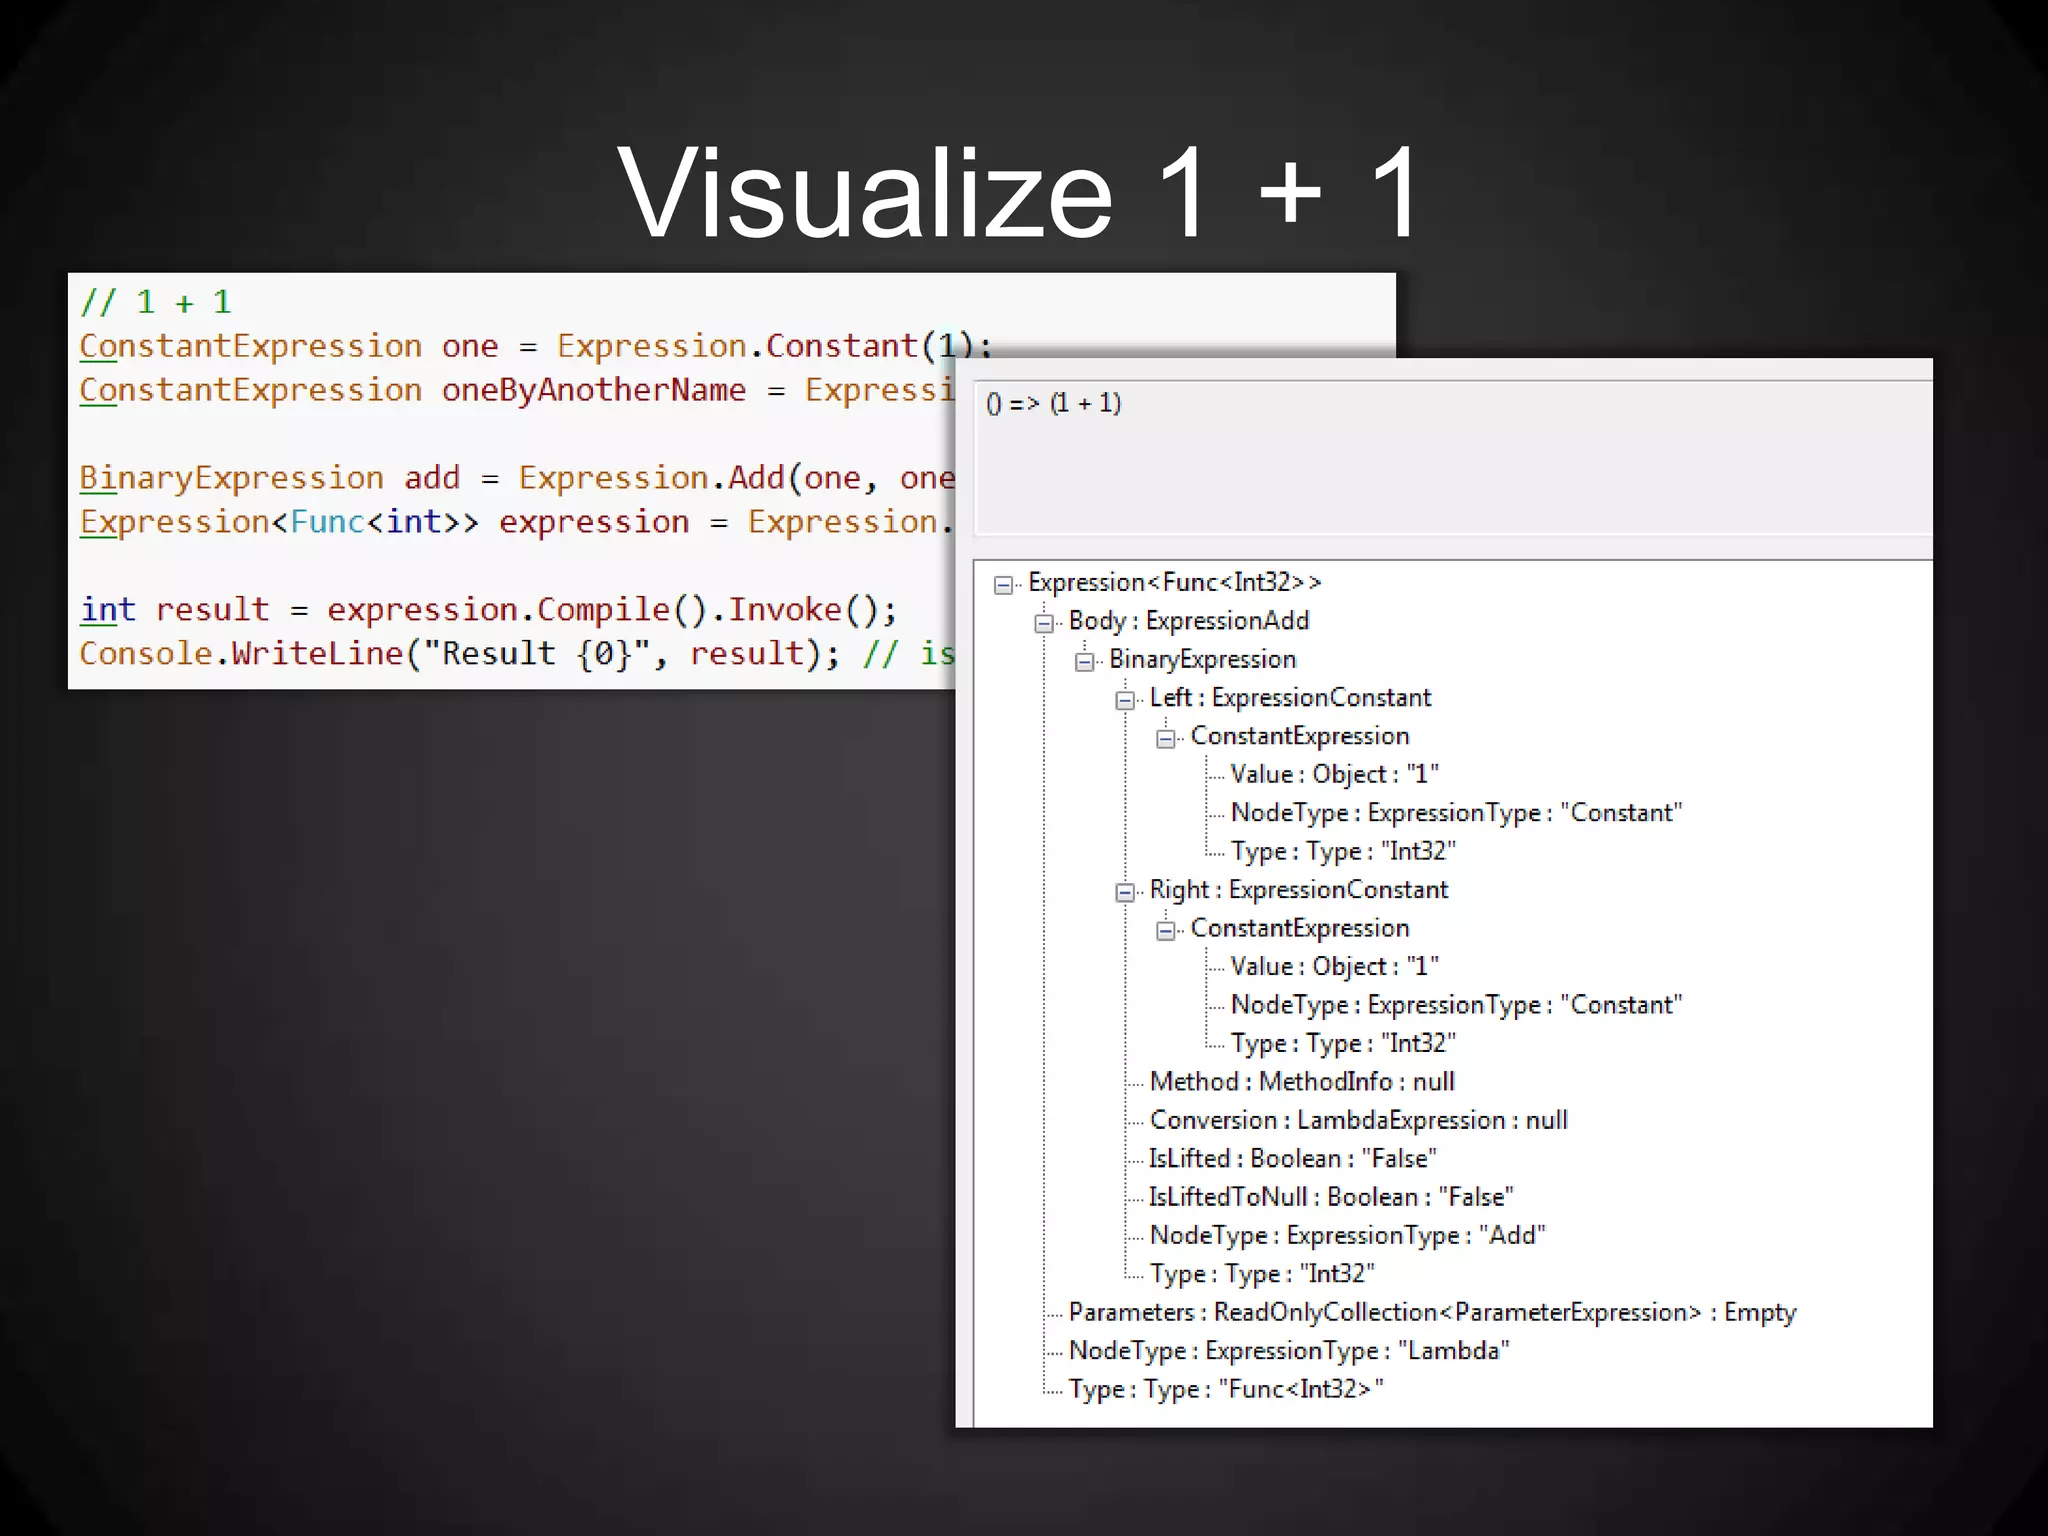Click the oneByAnotherName variable in code
2048x1536 pixels.
pyautogui.click(x=594, y=390)
